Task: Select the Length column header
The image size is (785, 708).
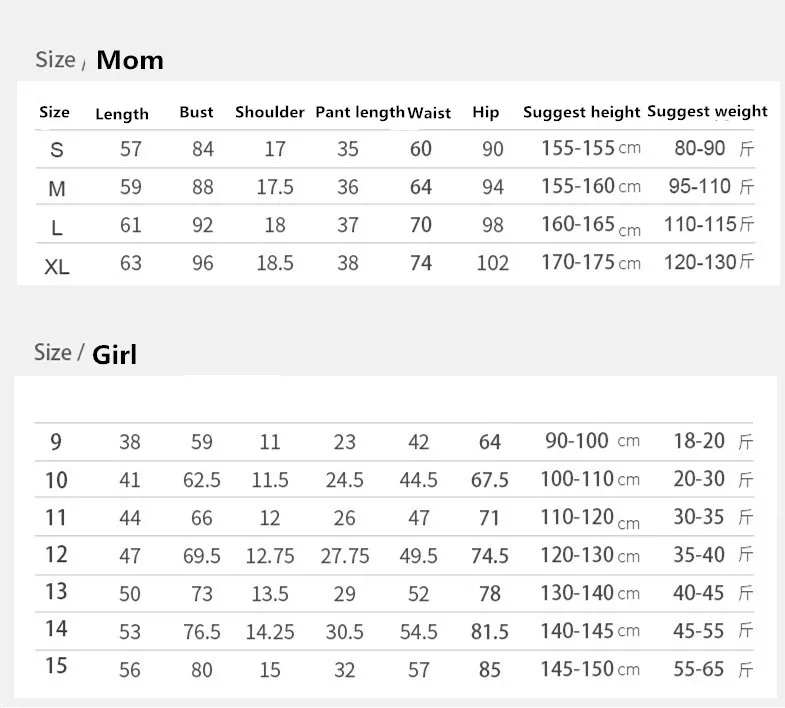Action: (122, 114)
